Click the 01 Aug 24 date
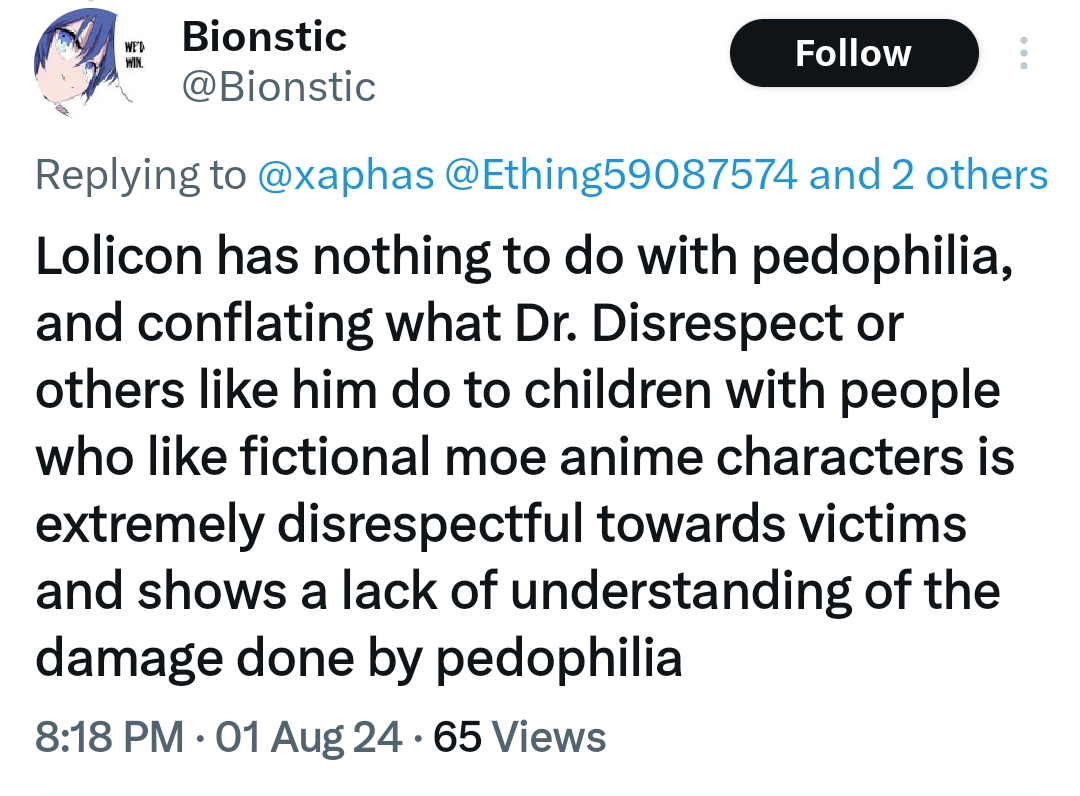The width and height of the screenshot is (1080, 796). (309, 736)
